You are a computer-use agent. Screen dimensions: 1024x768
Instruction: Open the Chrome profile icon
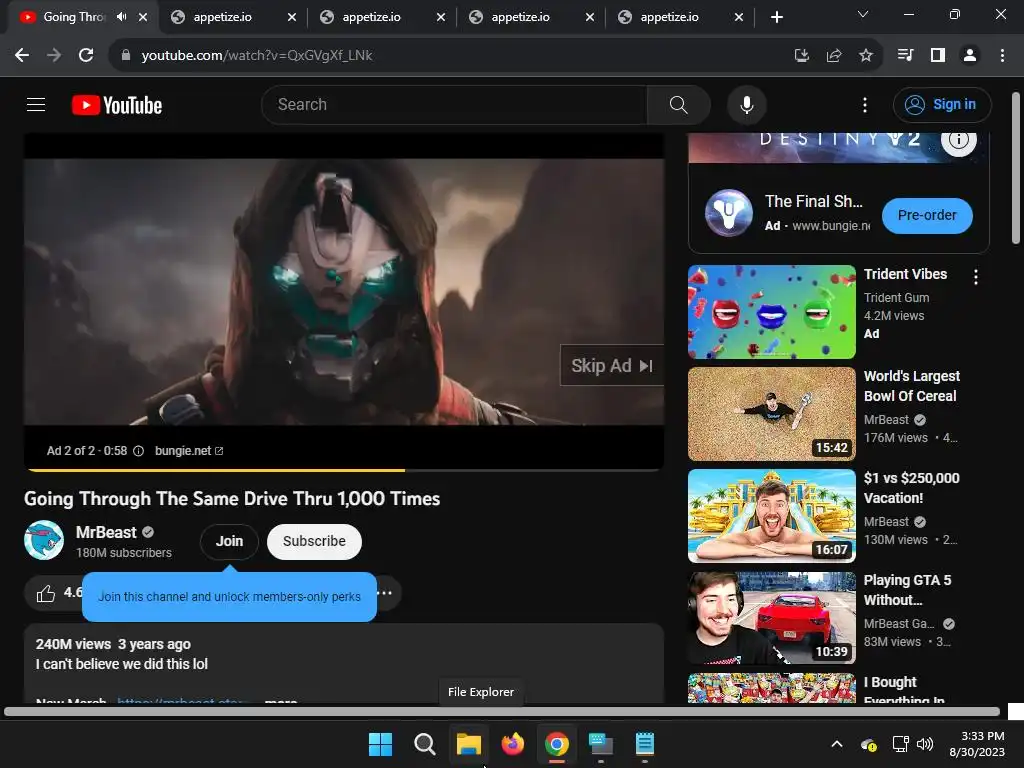tap(970, 56)
